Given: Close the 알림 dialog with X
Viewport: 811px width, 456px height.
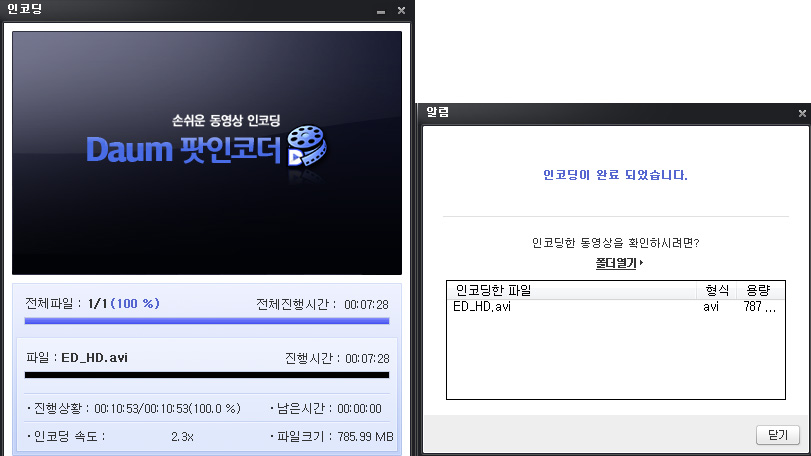Looking at the screenshot, I should click(x=802, y=113).
